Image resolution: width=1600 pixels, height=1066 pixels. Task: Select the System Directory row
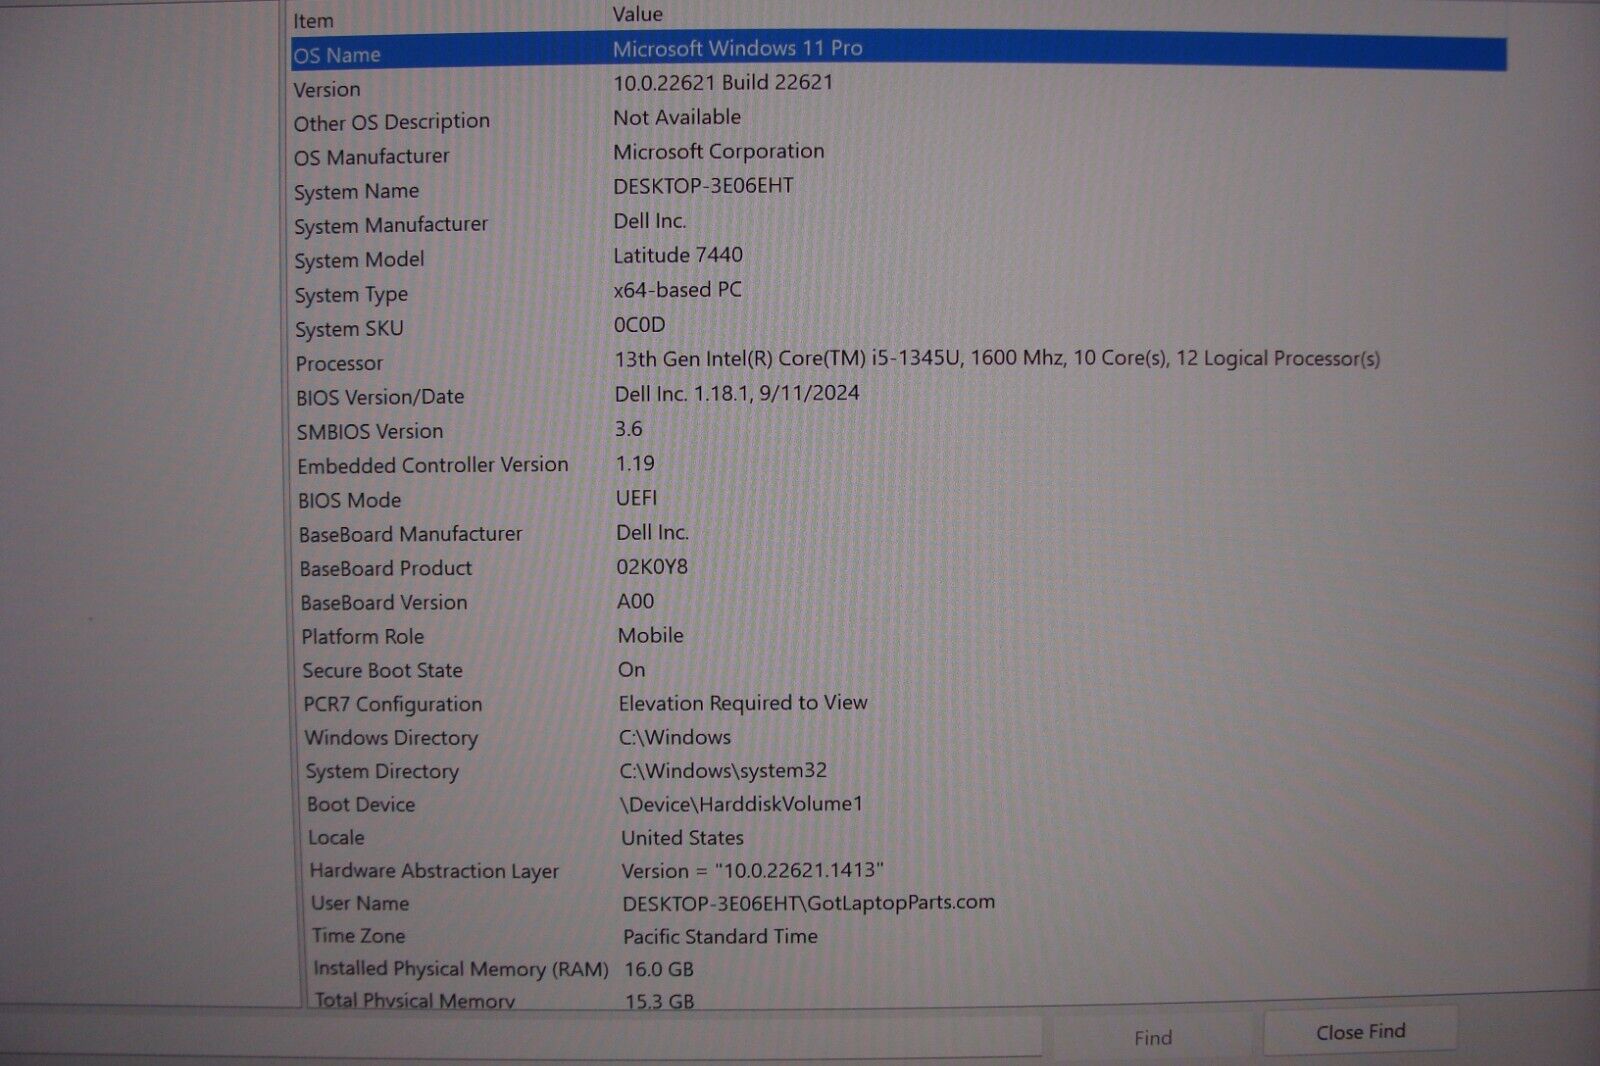(x=382, y=772)
